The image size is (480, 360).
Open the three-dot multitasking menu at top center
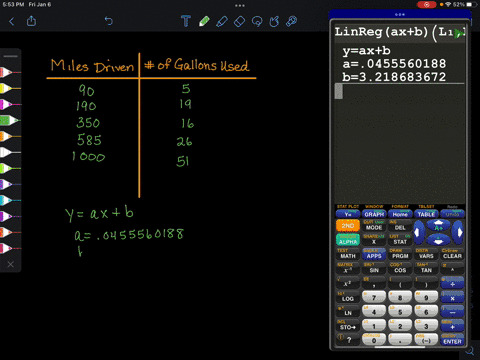(x=240, y=5)
